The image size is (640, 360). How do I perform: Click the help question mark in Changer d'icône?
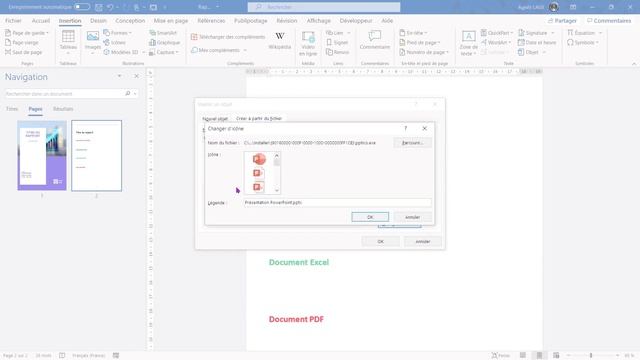pos(405,128)
